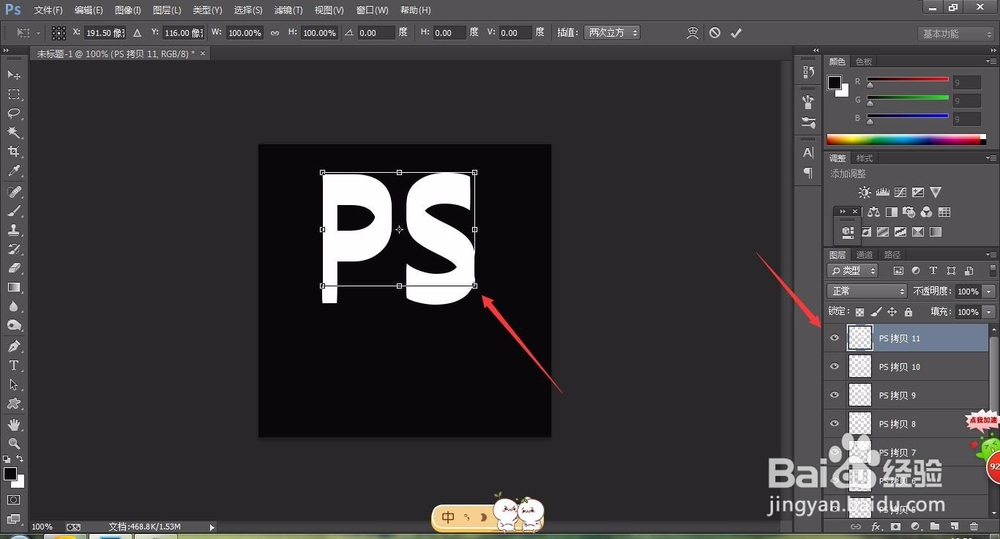Switch to the 通道 tab

864,255
